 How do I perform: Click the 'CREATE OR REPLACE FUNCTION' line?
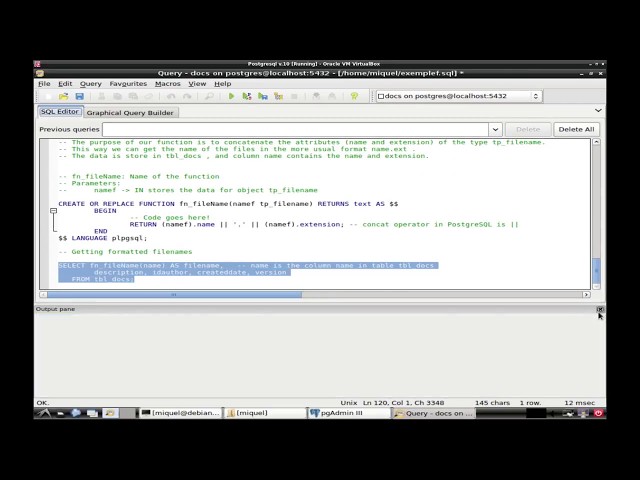[228, 204]
